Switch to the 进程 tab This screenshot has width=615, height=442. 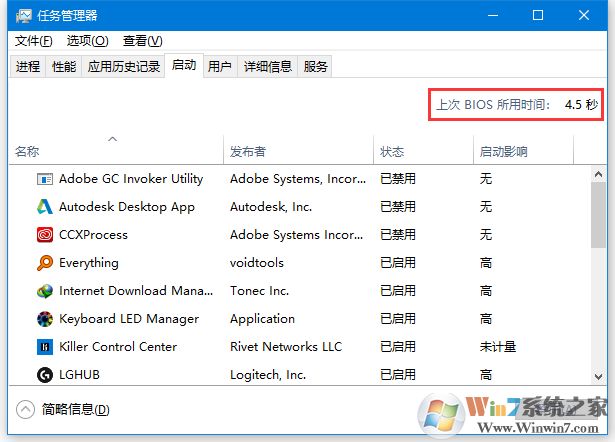pos(28,66)
